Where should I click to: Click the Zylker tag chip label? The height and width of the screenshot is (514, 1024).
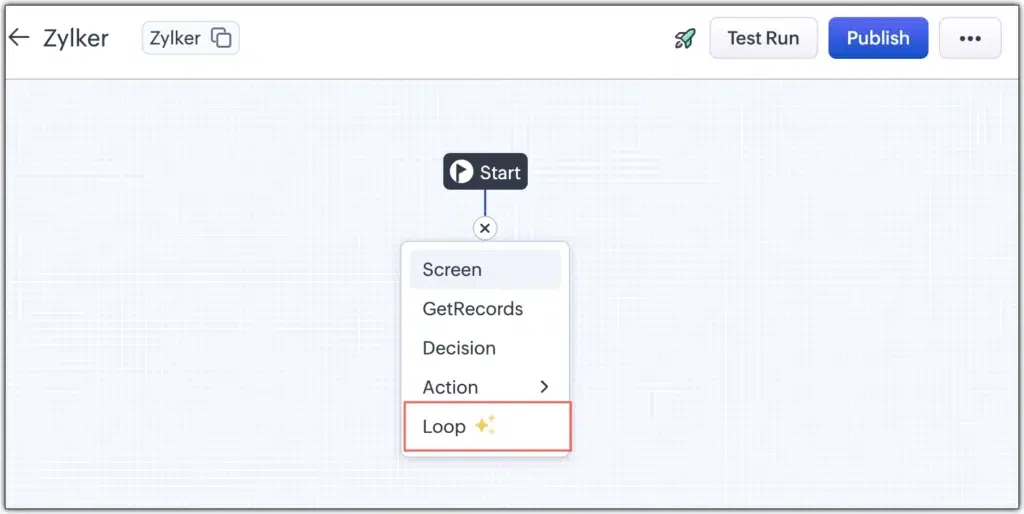(x=175, y=38)
